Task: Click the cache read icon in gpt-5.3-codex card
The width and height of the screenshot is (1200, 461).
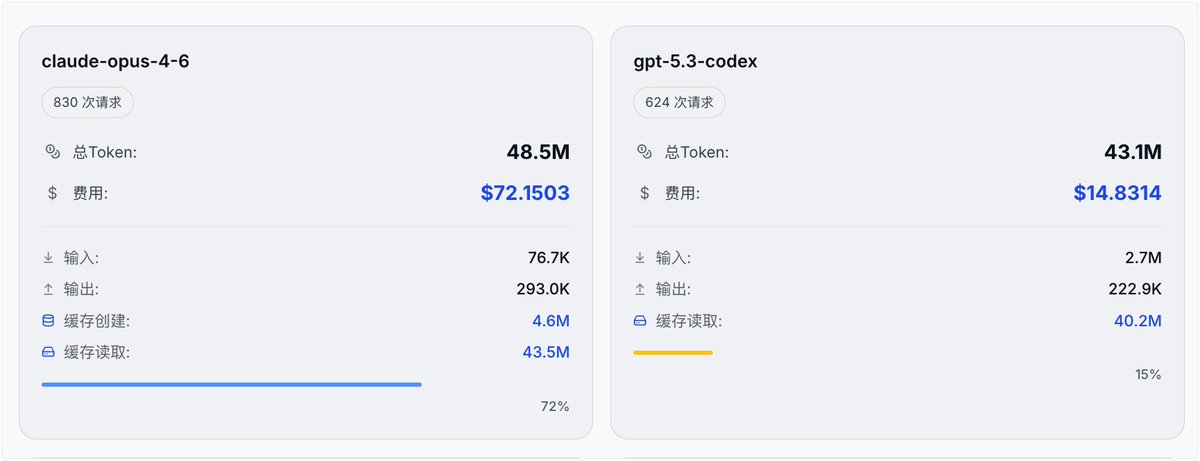Action: 640,321
